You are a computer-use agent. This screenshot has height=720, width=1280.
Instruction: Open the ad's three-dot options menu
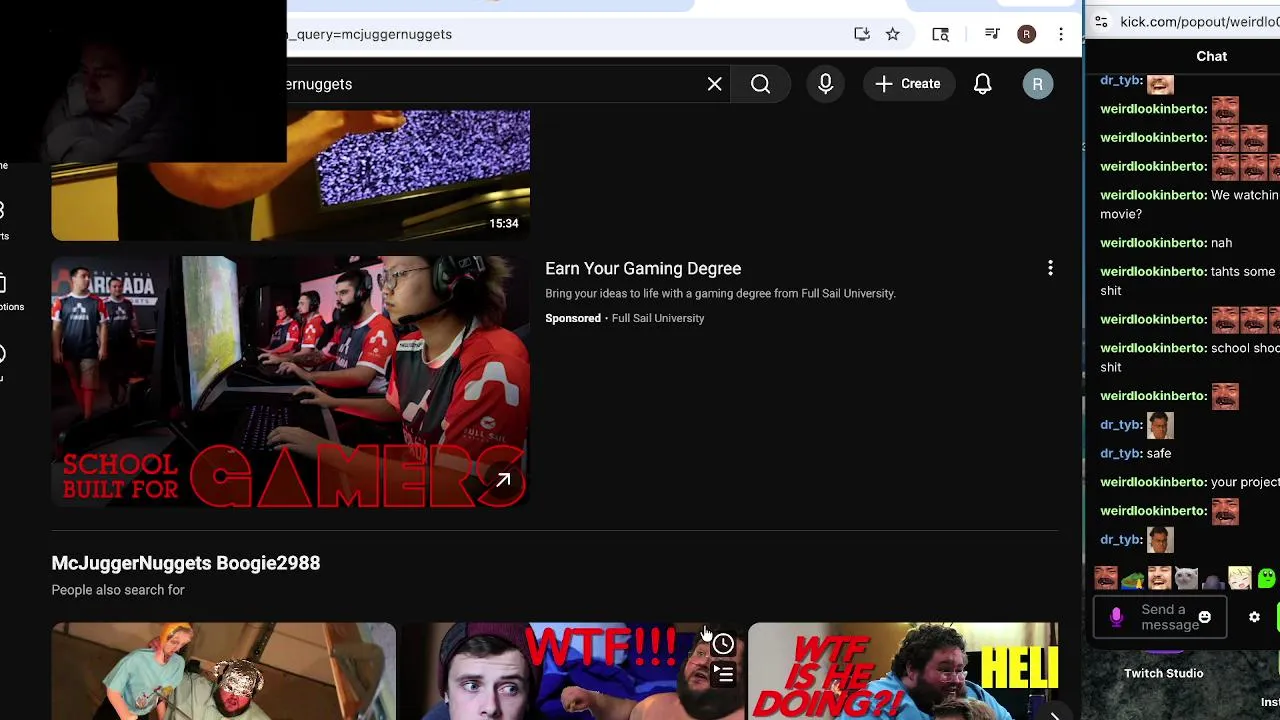pos(1050,268)
